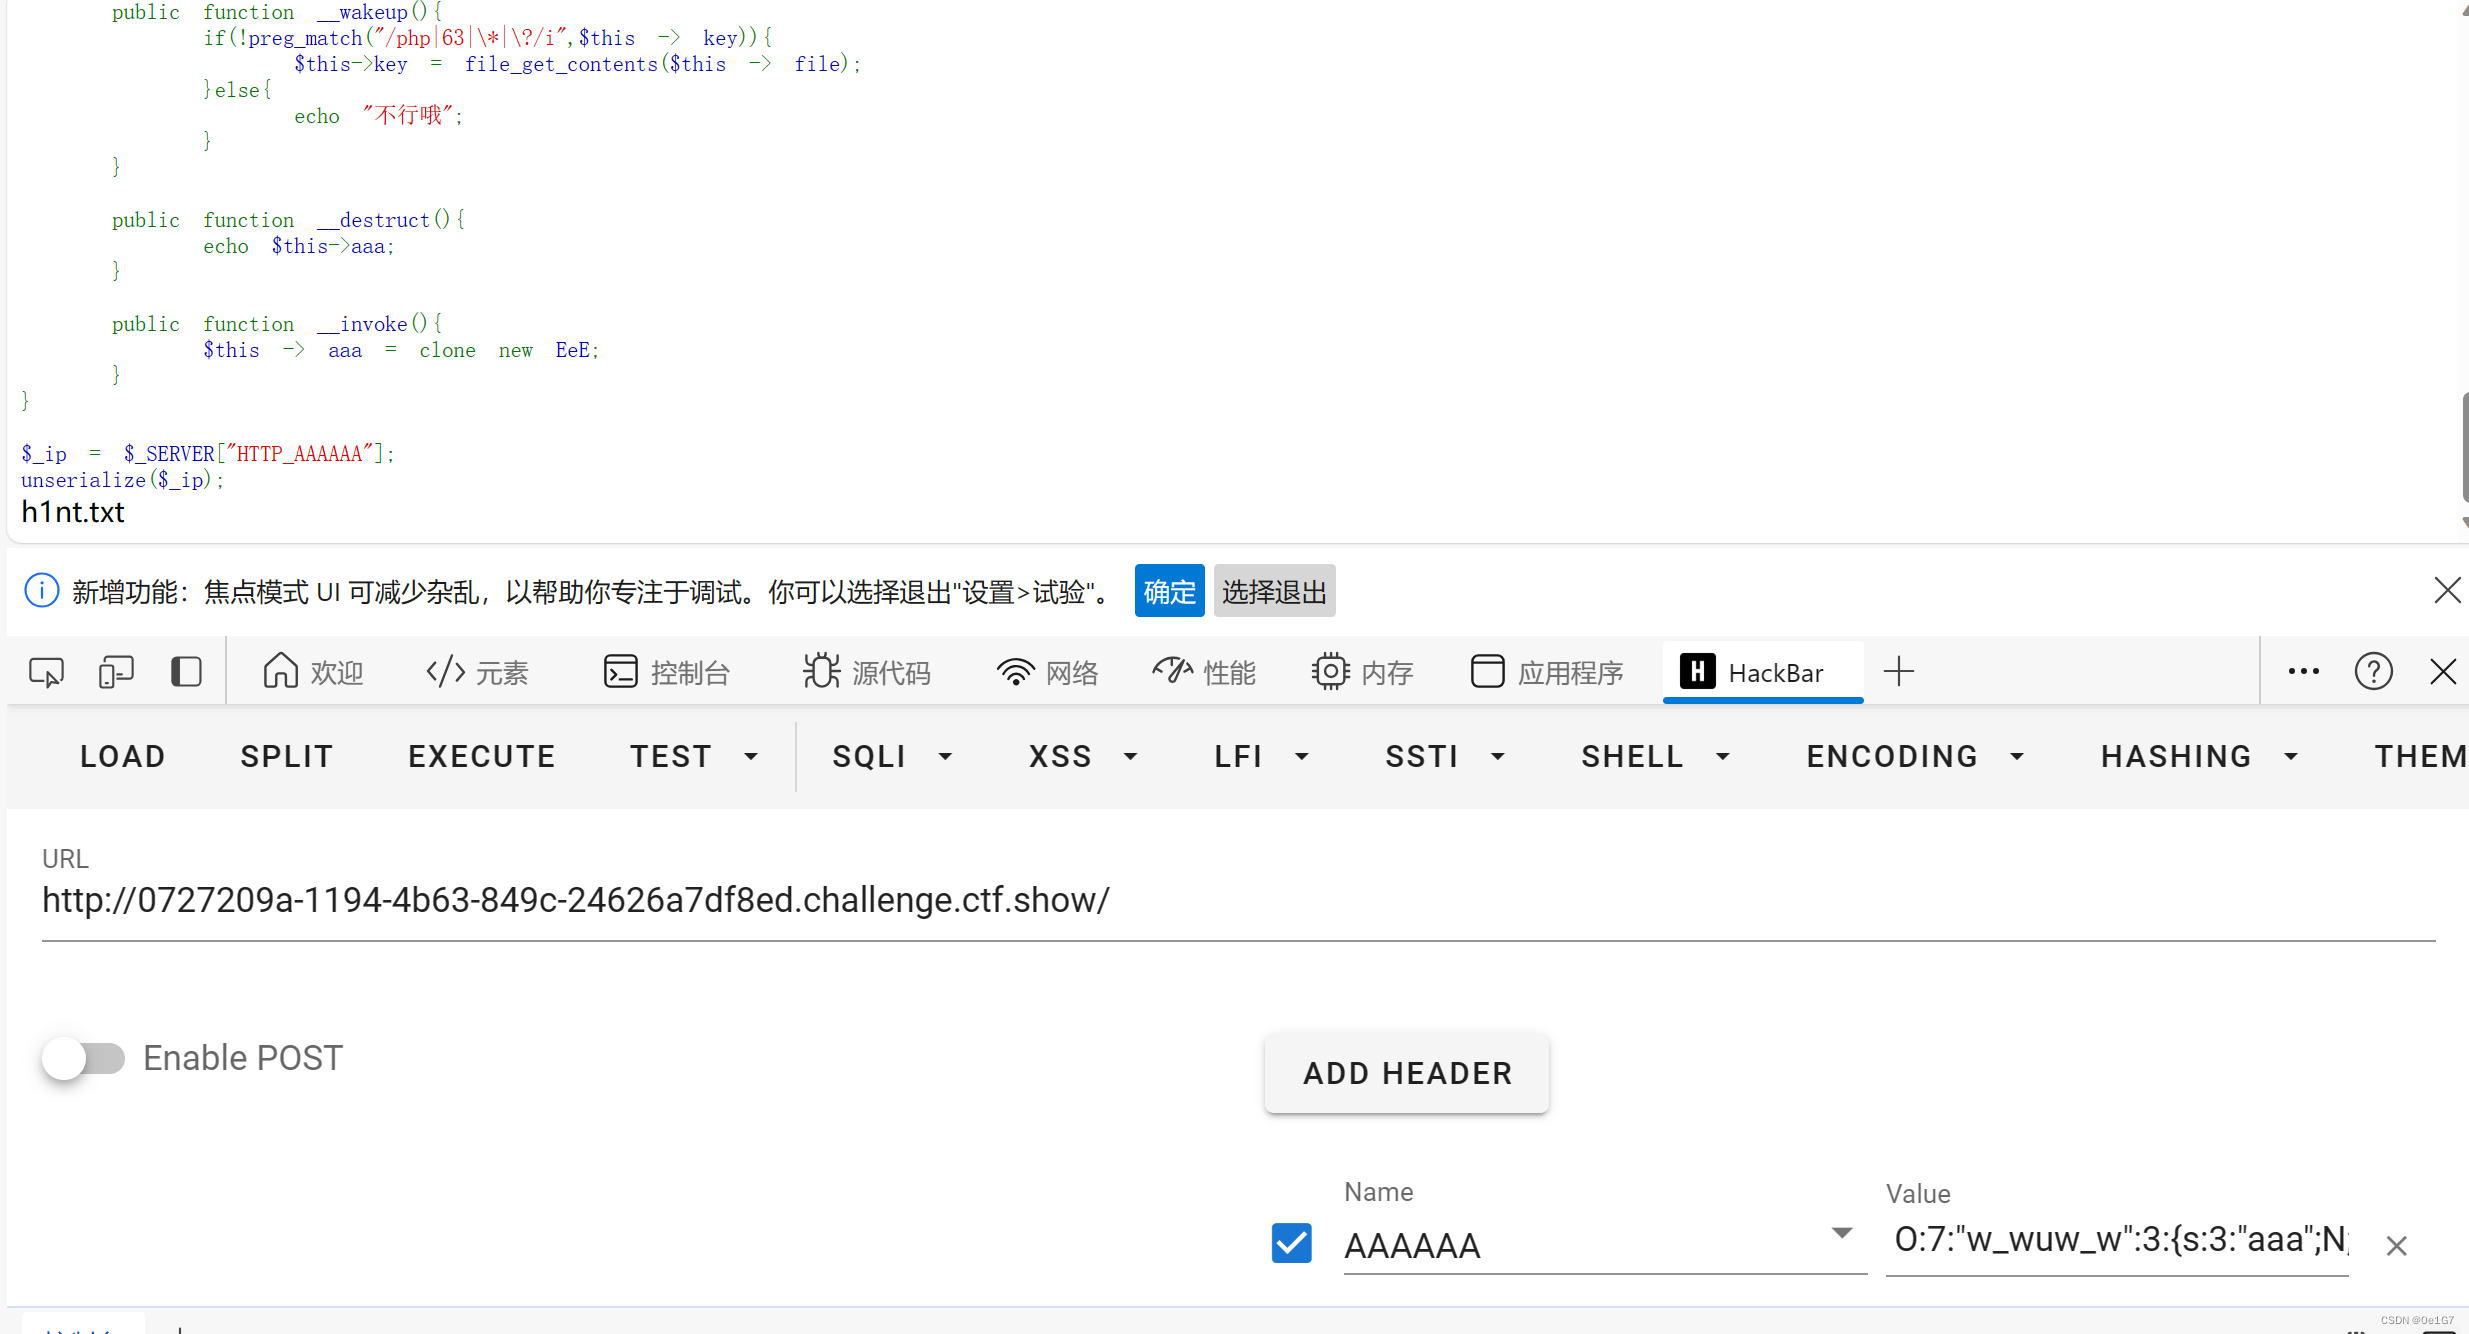Open the SQLI dropdown
Screen dimensions: 2469x1334
[x=946, y=757]
